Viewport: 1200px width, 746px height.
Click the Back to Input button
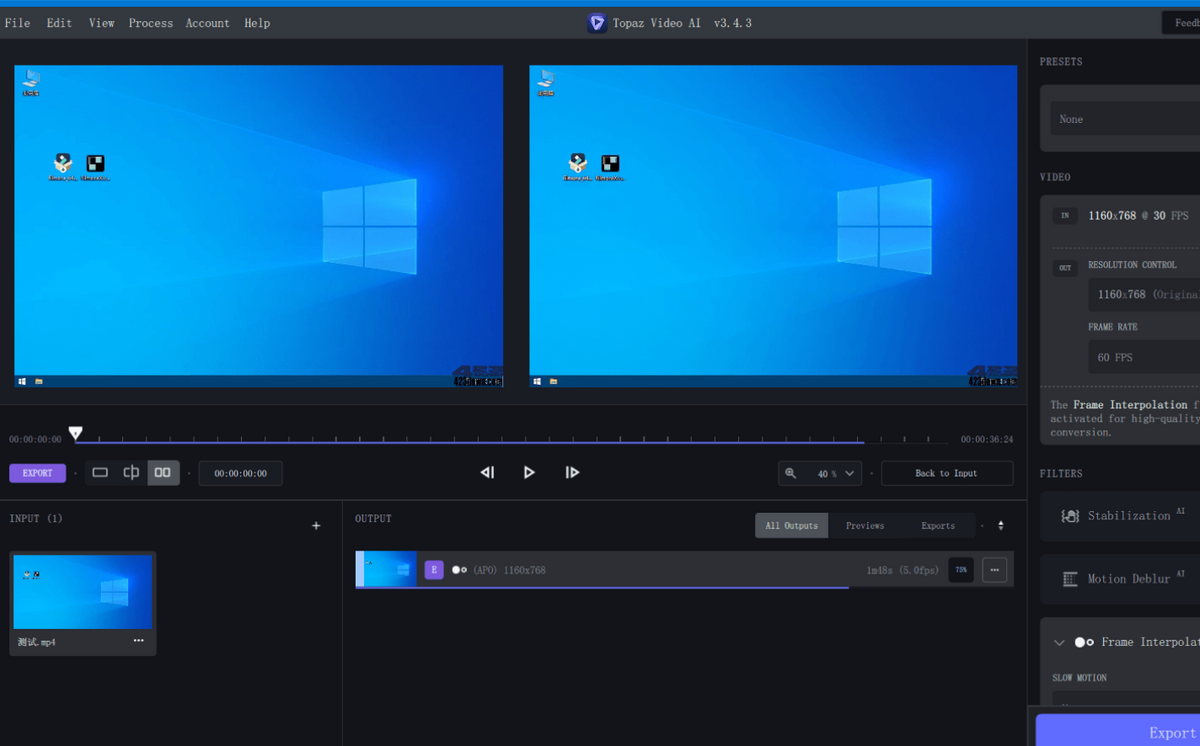click(946, 473)
